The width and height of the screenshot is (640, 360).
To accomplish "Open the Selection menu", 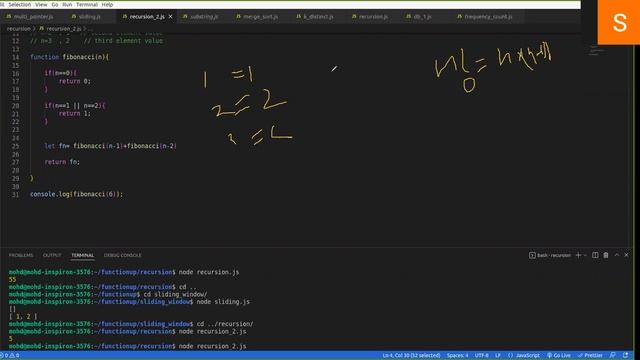I will (20, 4).
